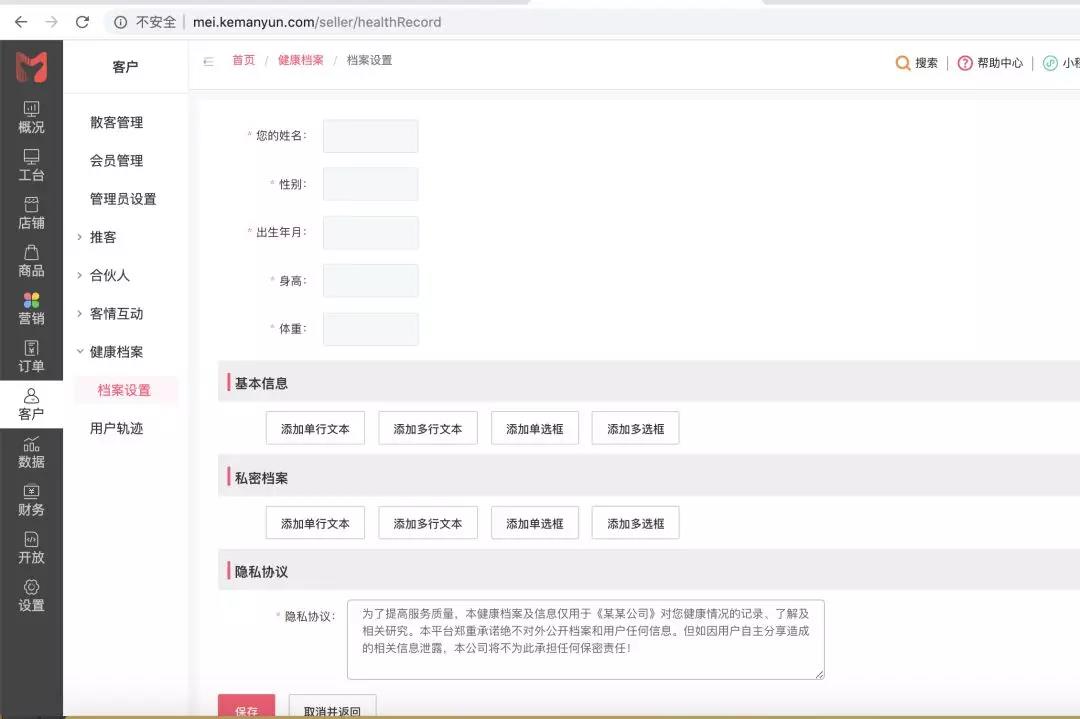
Task: Expand the 合伙人 submenu
Action: coord(80,275)
